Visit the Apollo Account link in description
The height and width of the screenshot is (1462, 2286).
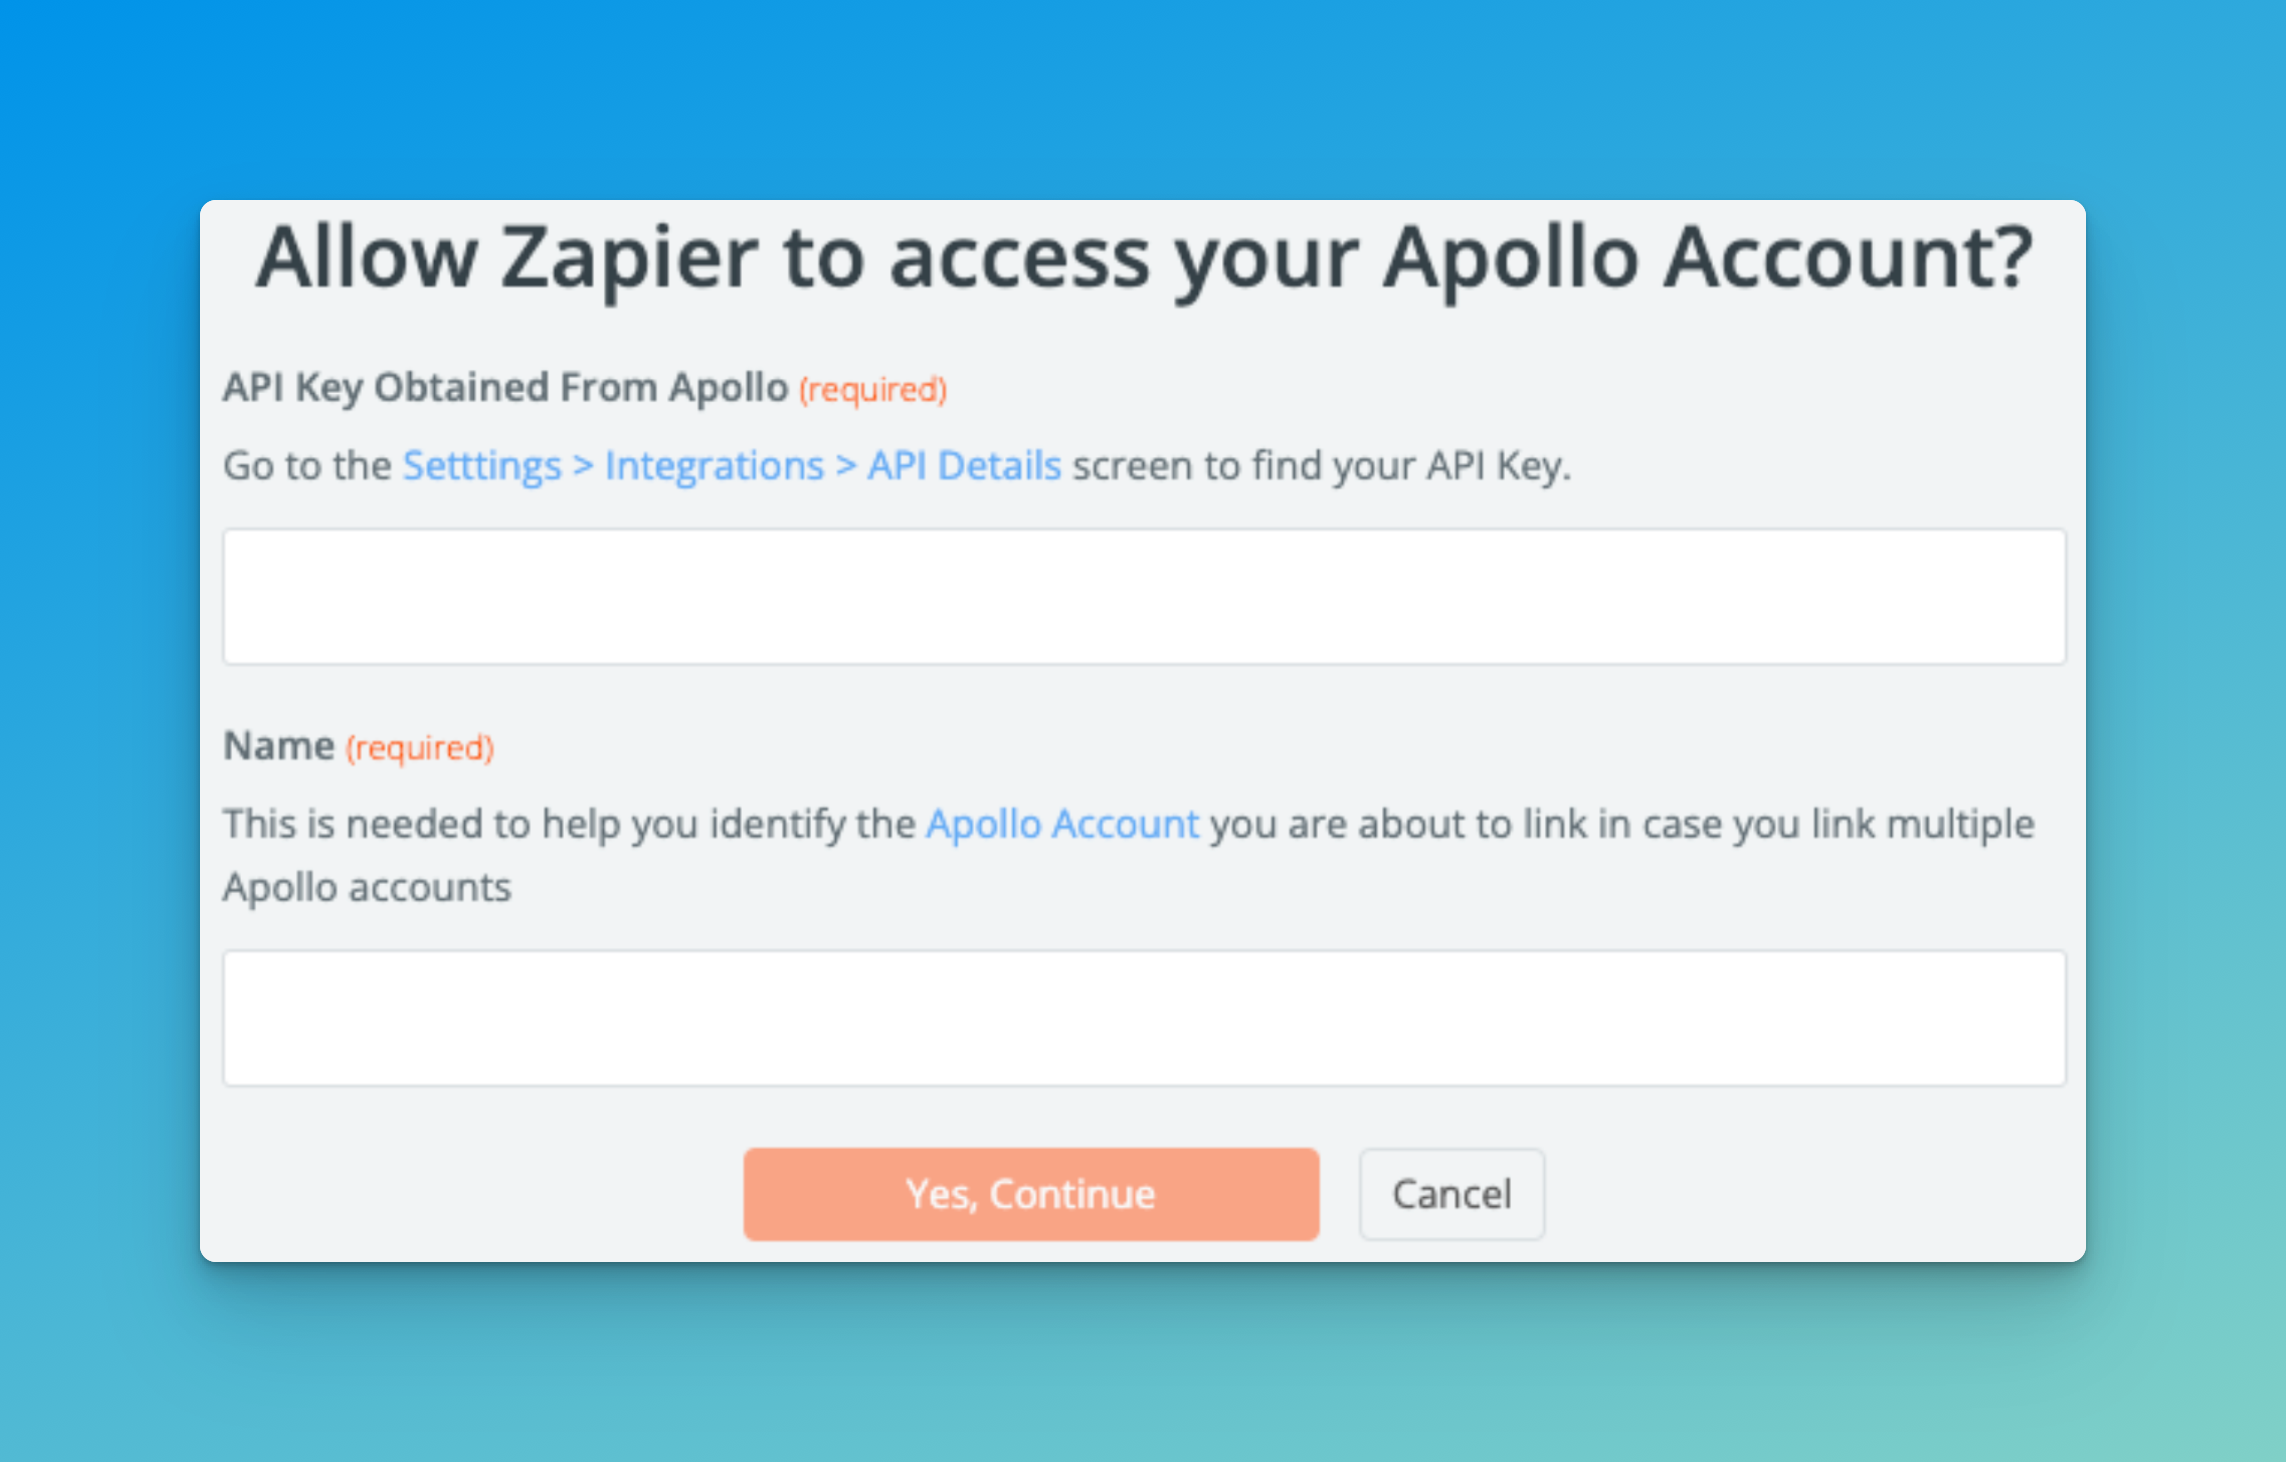point(1062,823)
